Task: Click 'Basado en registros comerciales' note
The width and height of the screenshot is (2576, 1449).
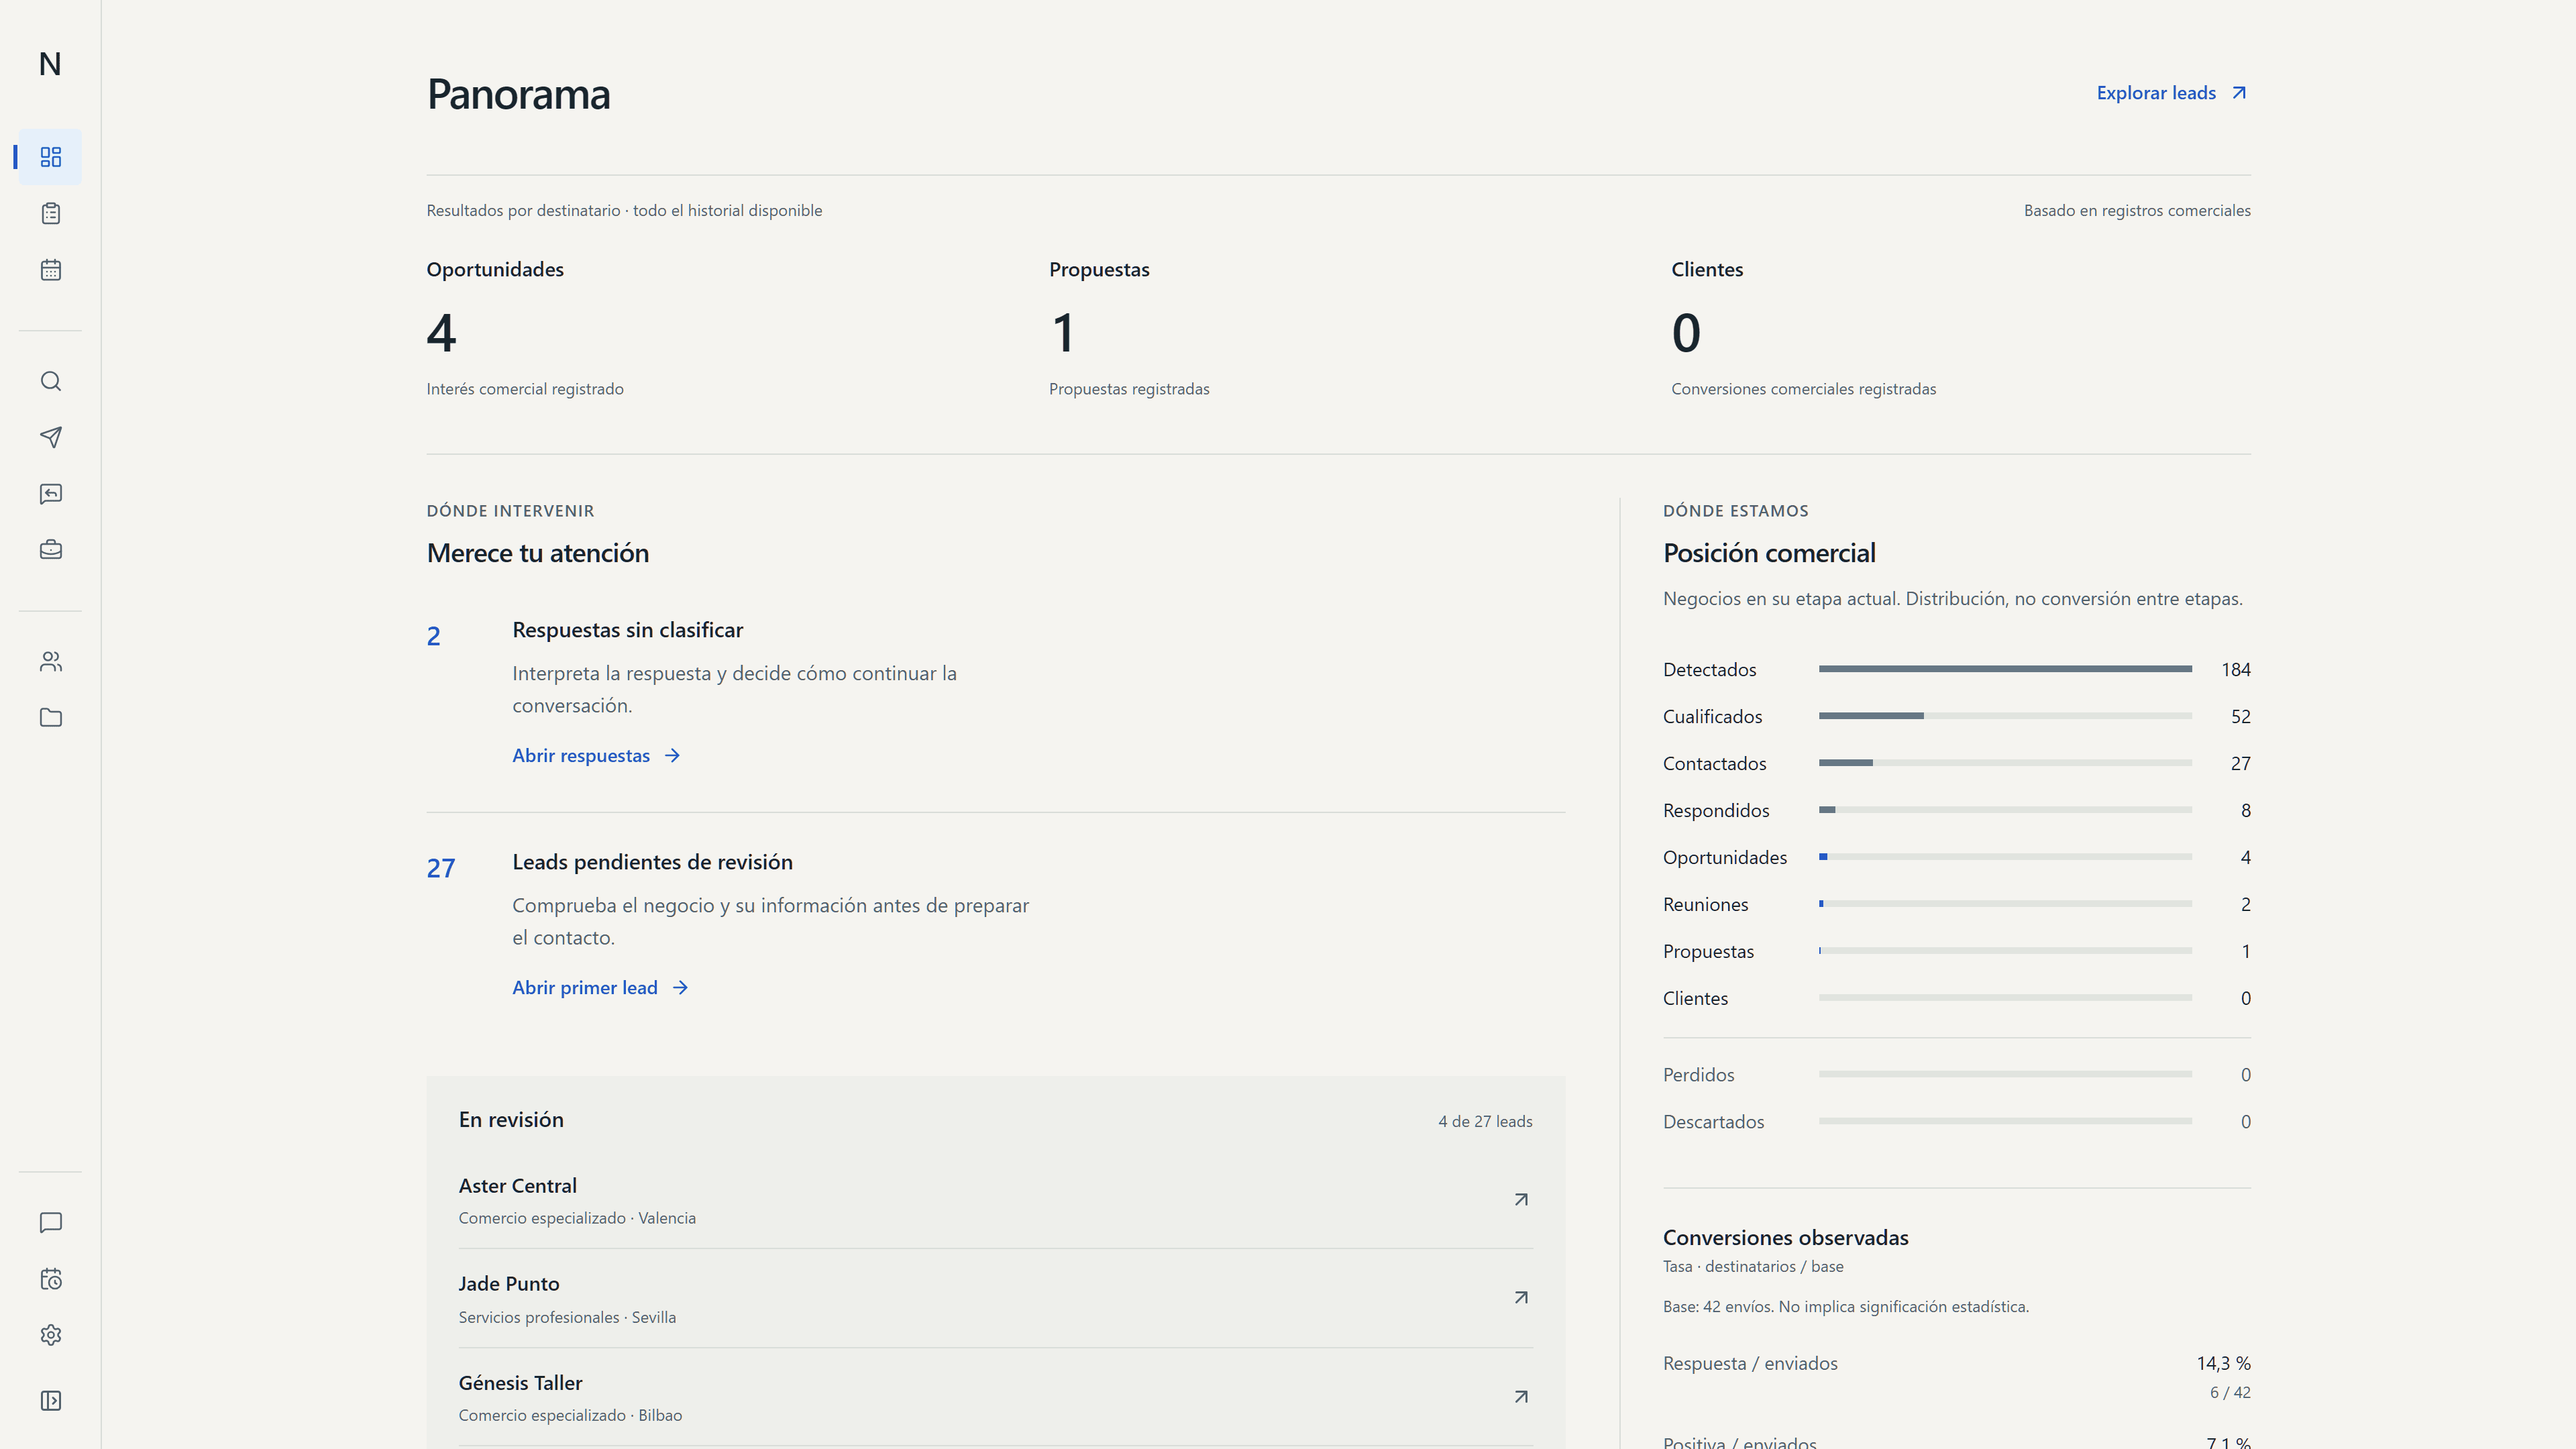Action: (2137, 210)
